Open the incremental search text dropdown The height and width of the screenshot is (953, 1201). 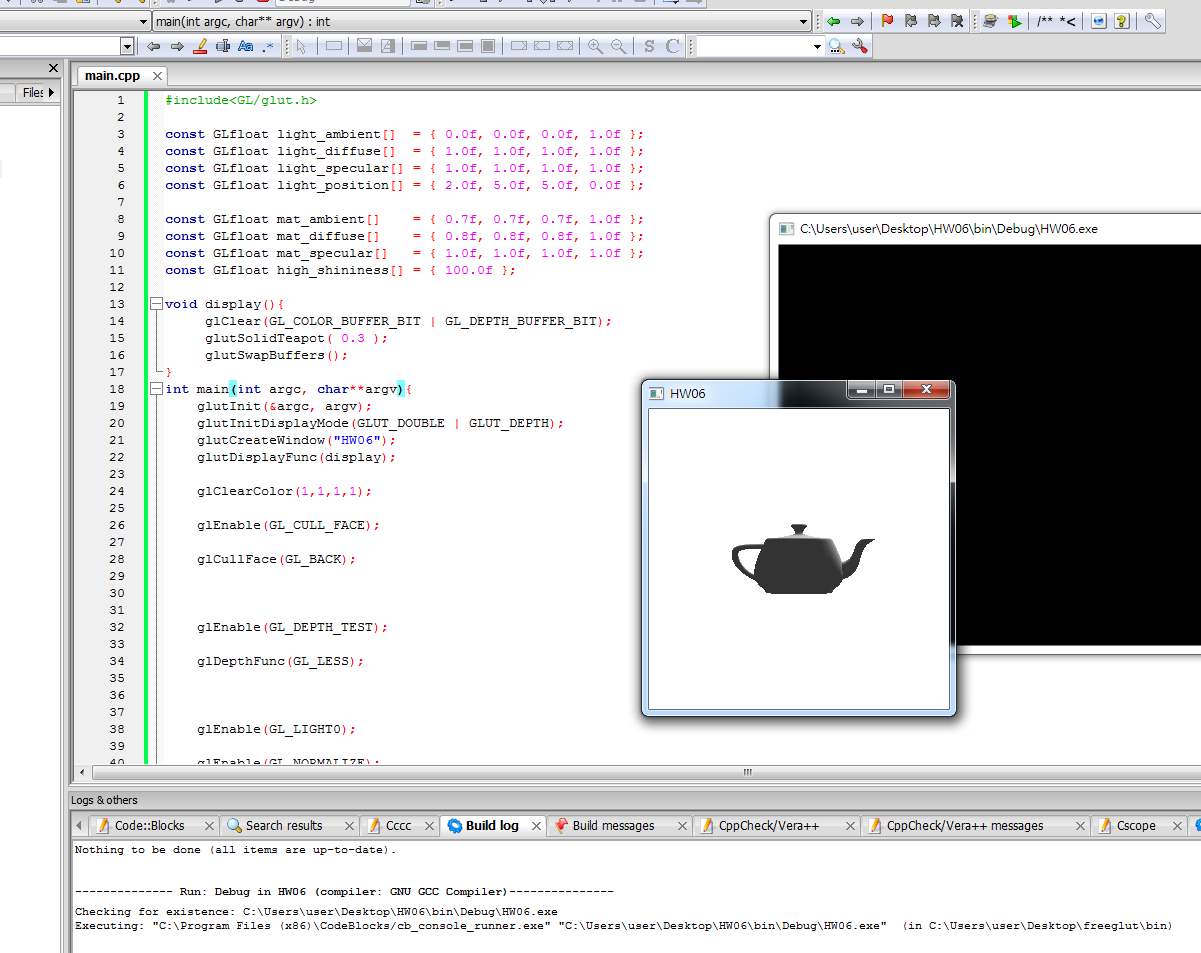tap(127, 46)
